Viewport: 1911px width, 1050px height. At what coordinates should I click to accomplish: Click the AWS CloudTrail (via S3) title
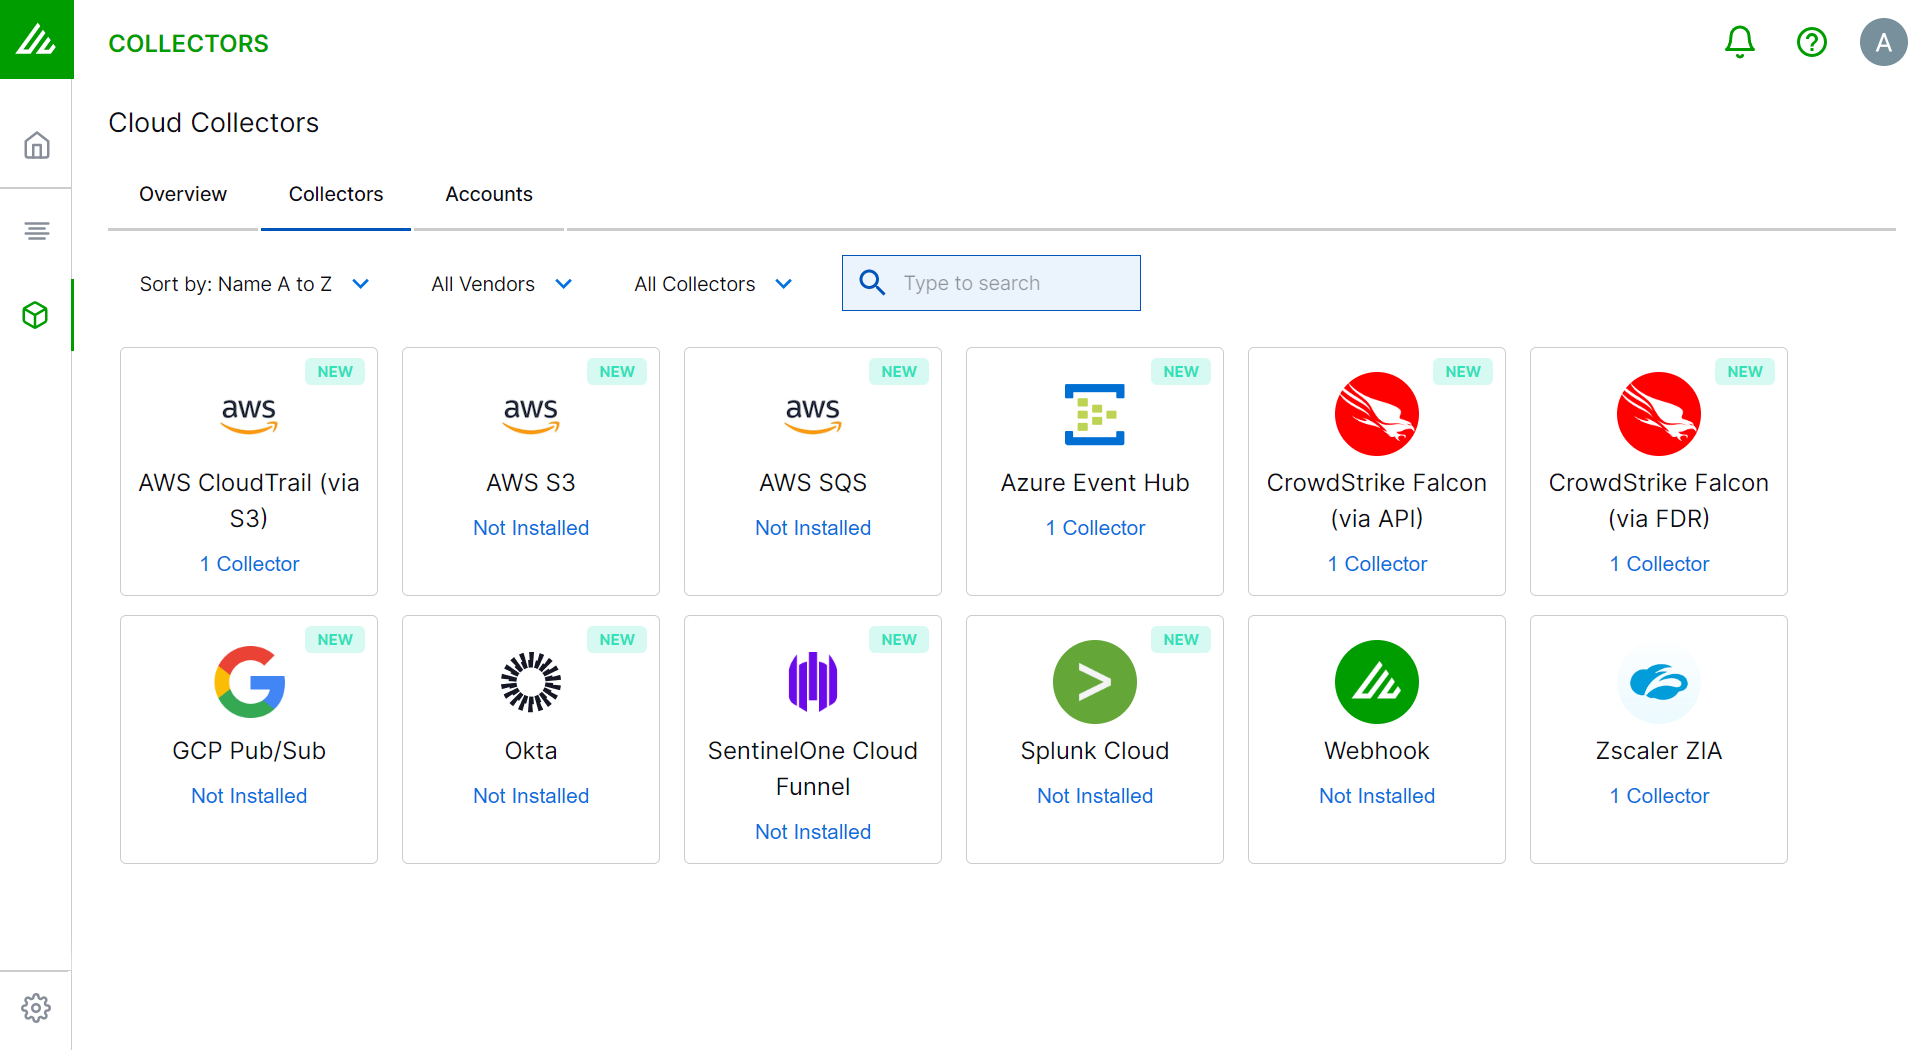click(249, 500)
